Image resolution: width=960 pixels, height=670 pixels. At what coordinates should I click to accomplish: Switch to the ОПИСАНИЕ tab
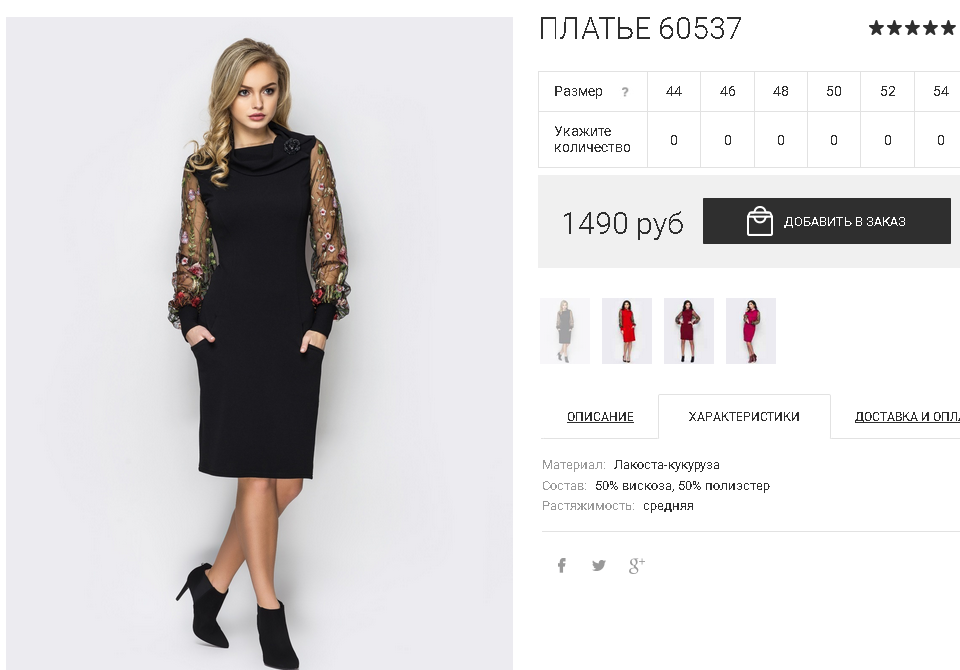click(600, 416)
